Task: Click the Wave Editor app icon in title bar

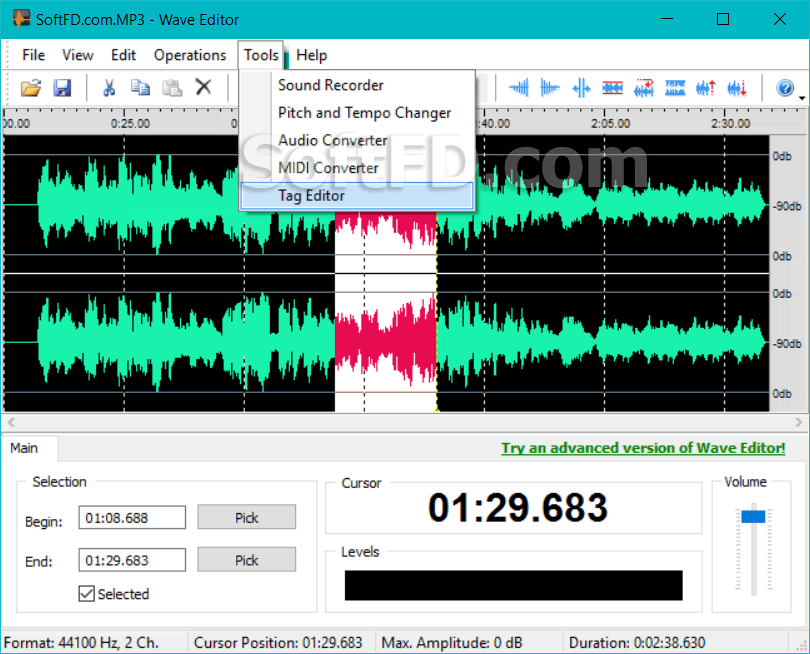Action: point(21,19)
